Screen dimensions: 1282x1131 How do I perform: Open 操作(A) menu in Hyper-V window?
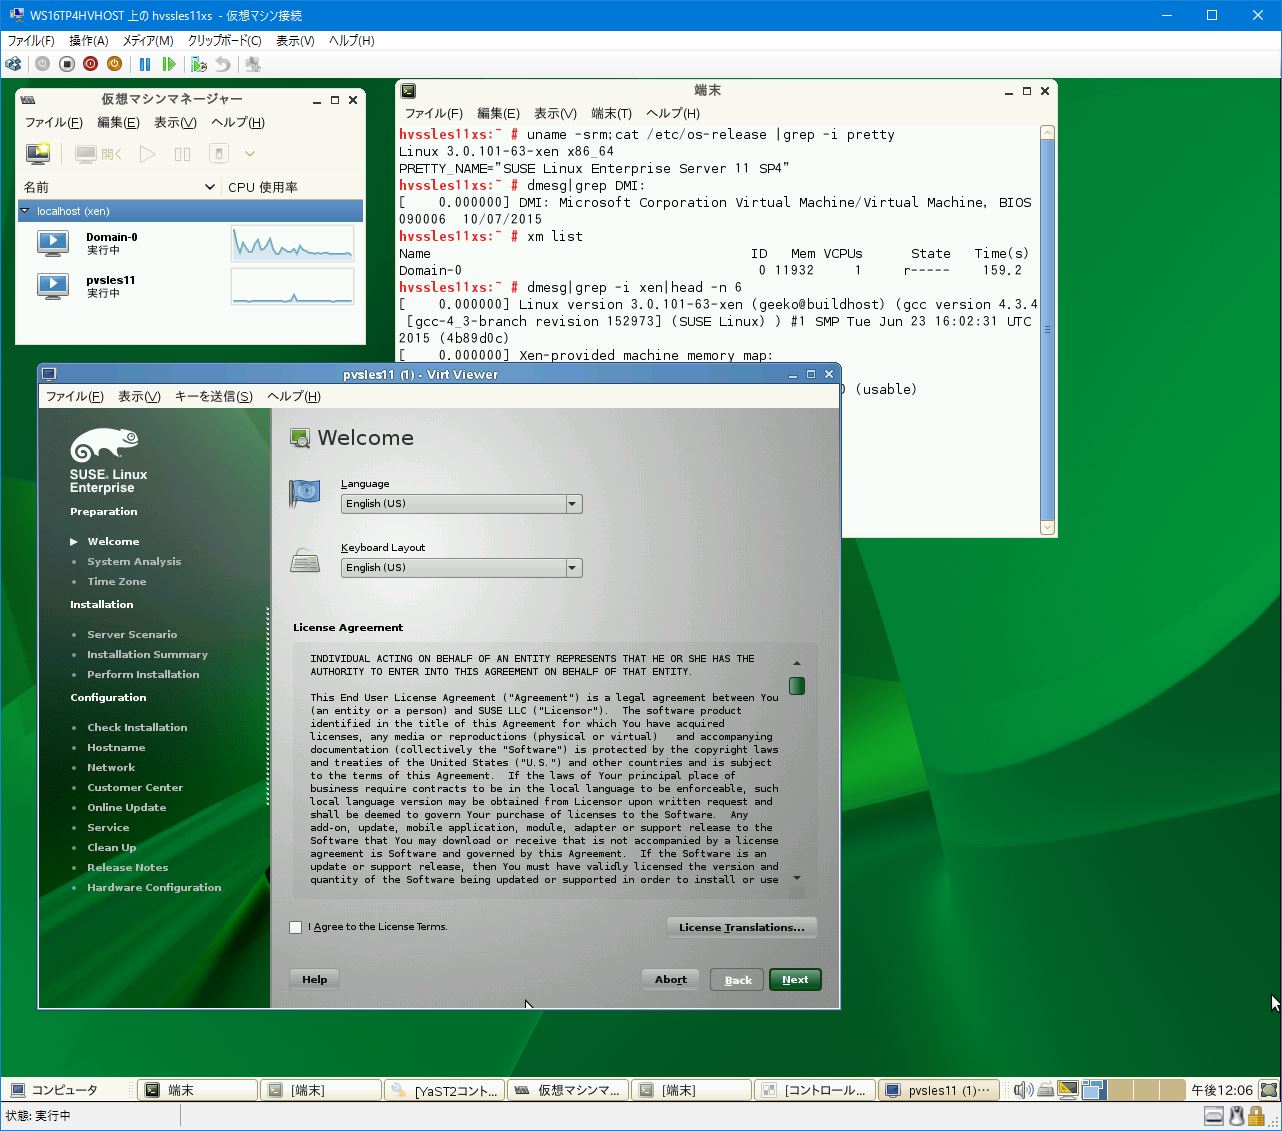(88, 40)
